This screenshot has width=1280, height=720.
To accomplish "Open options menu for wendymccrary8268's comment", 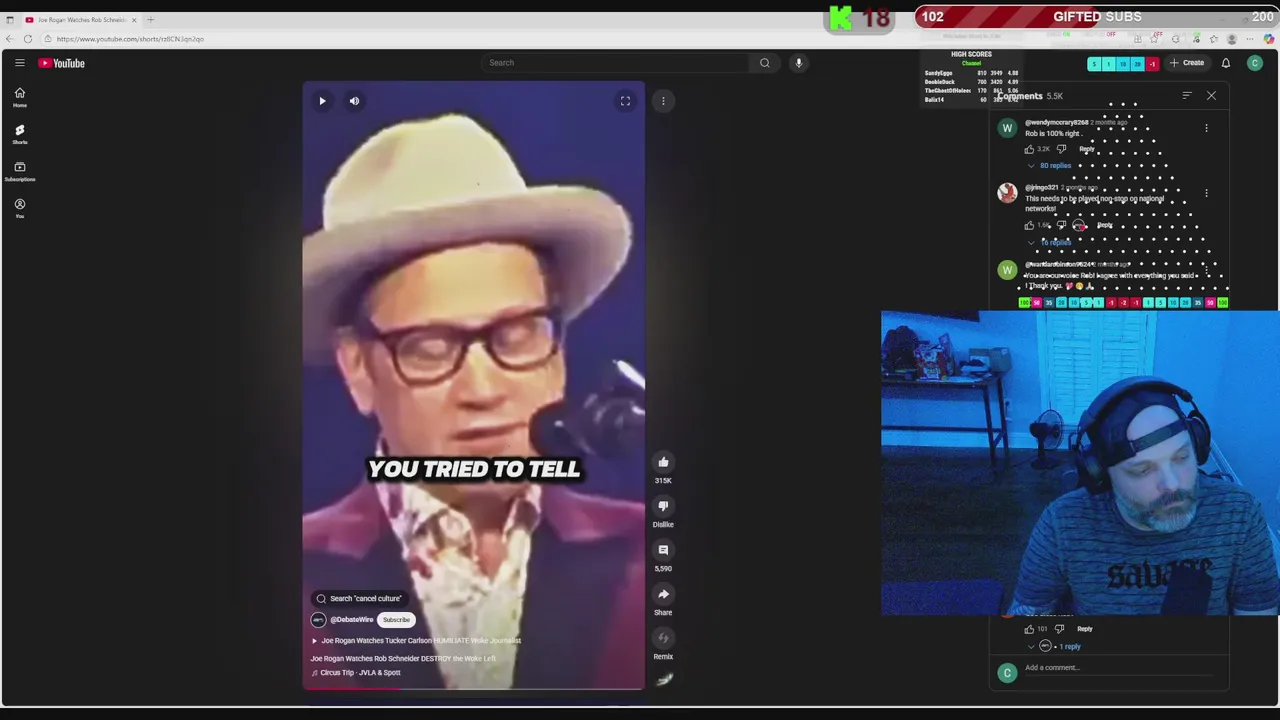I will tap(1206, 128).
